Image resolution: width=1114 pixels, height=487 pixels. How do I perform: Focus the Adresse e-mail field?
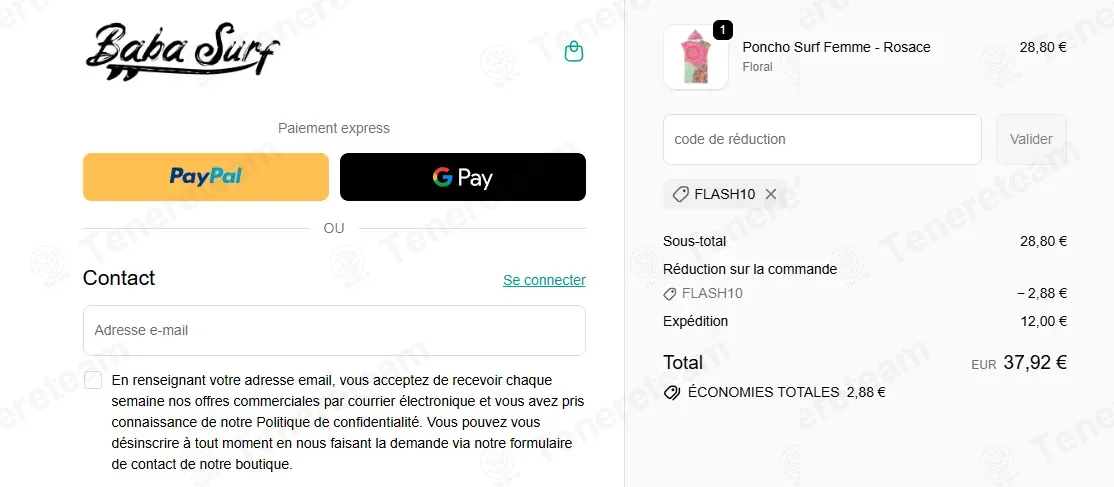click(x=335, y=331)
